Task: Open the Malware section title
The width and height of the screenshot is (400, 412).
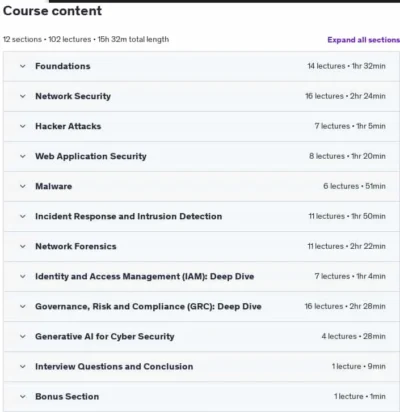Action: tap(54, 186)
